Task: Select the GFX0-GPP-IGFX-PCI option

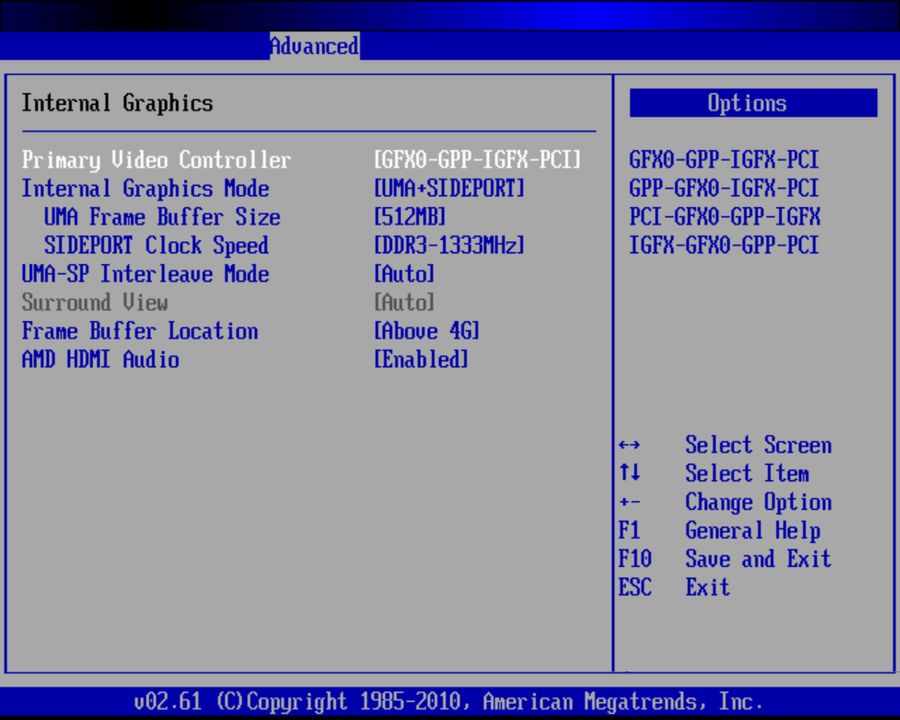Action: coord(723,159)
